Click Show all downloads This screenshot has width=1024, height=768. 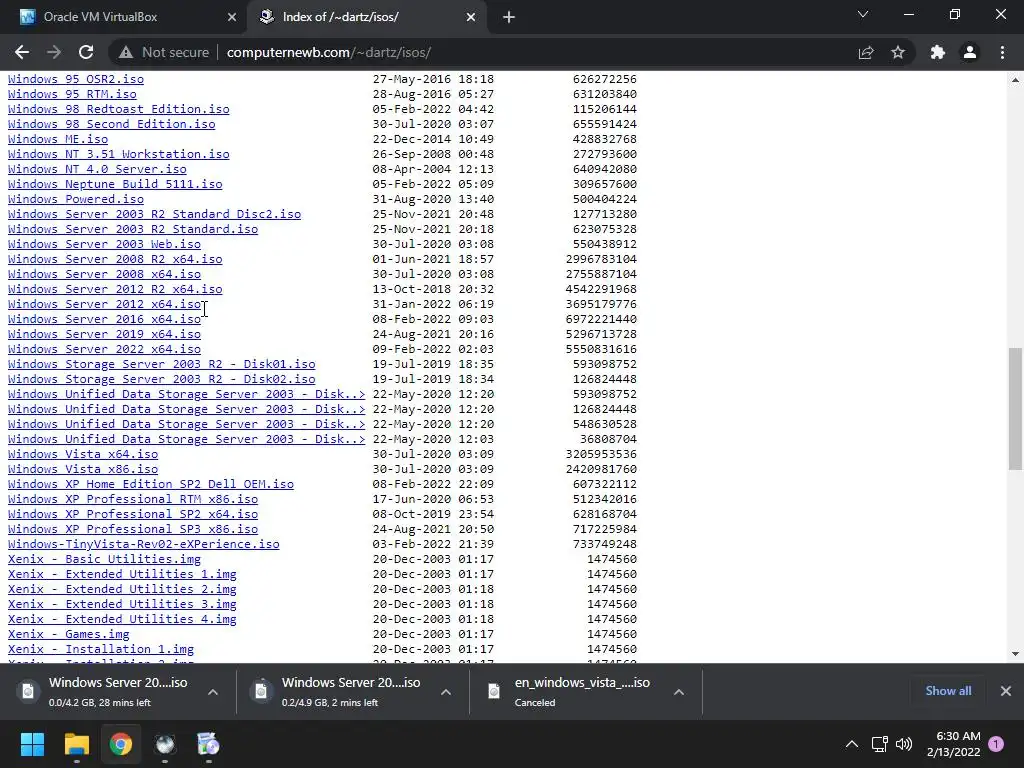pos(948,691)
